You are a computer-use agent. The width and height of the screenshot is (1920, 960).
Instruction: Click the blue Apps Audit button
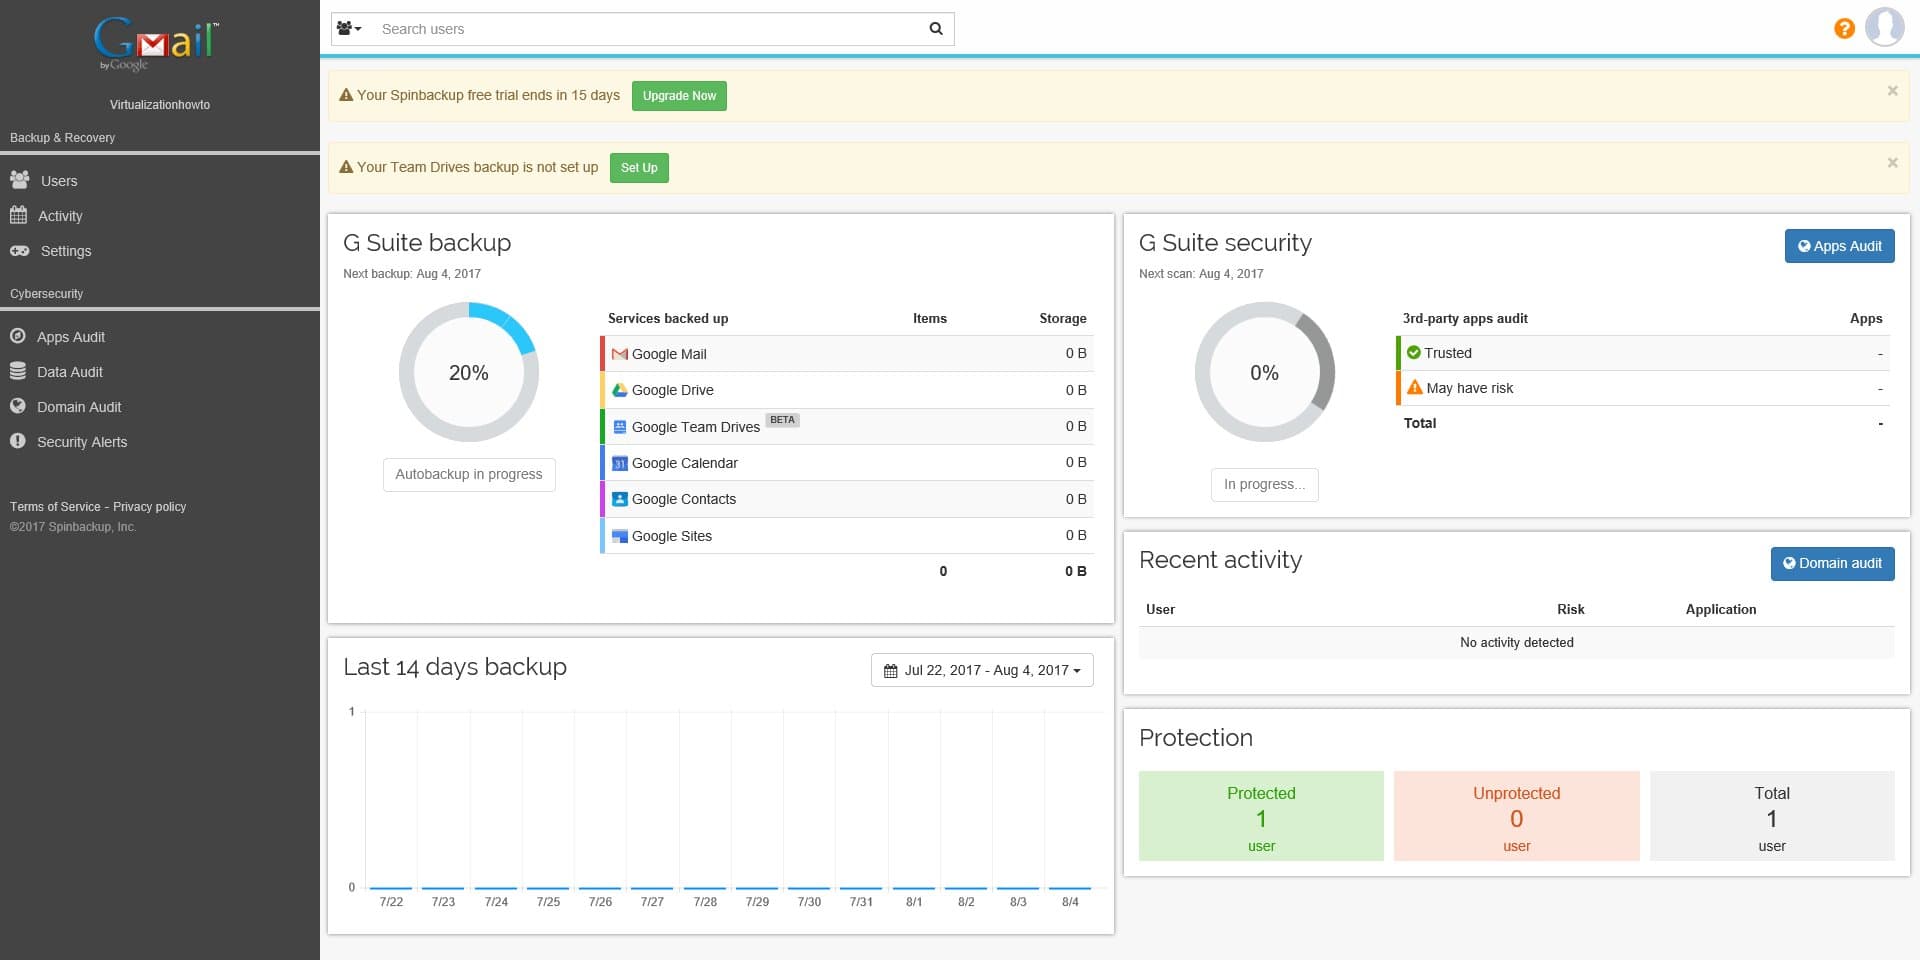click(1839, 246)
